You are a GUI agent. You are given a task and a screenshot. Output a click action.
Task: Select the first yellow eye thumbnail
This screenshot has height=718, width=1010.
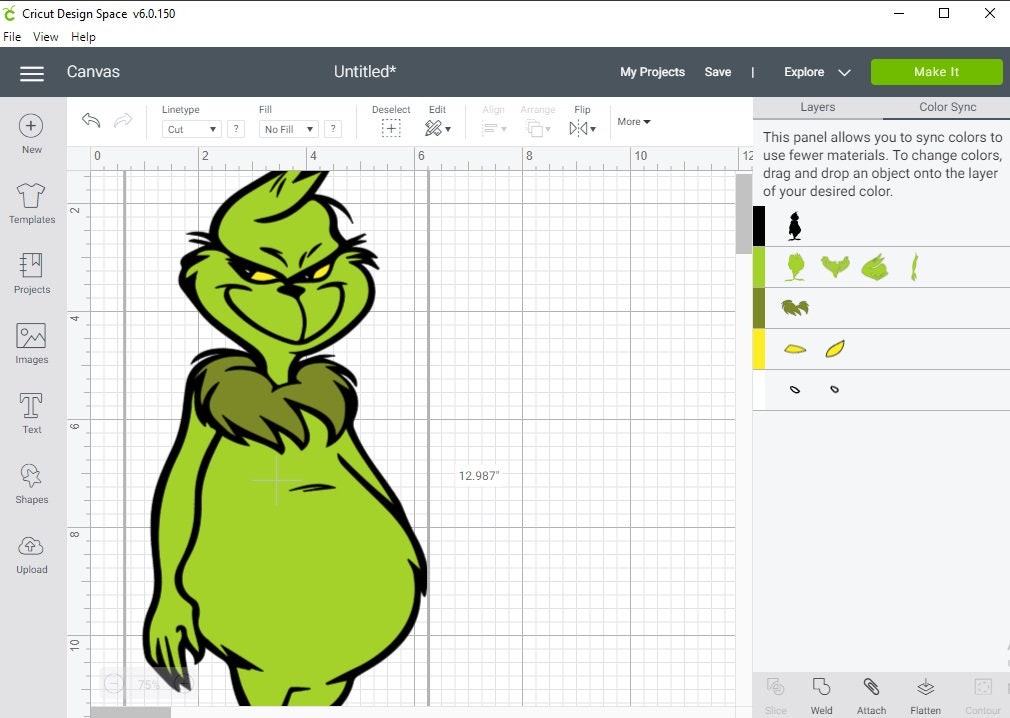[x=795, y=349]
